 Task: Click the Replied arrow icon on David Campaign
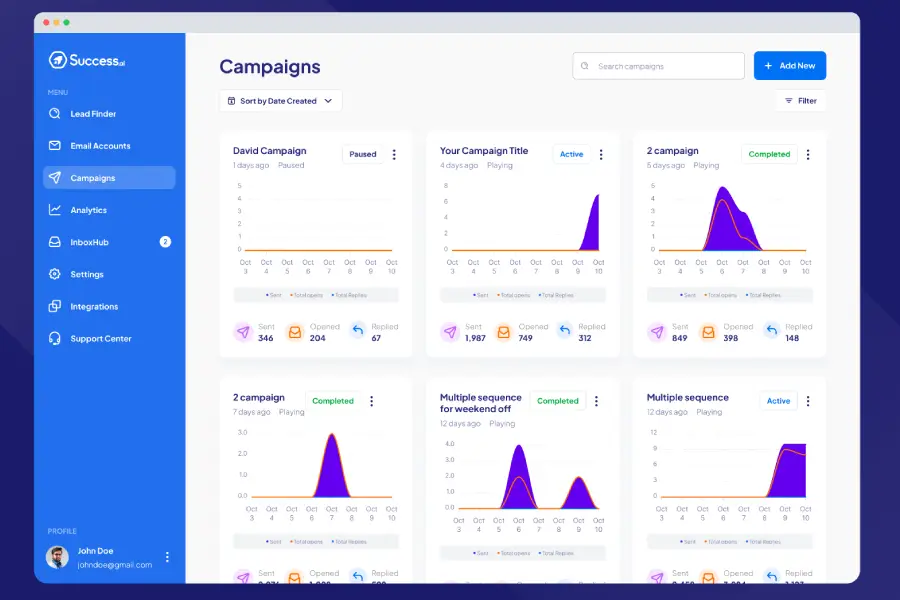[358, 331]
